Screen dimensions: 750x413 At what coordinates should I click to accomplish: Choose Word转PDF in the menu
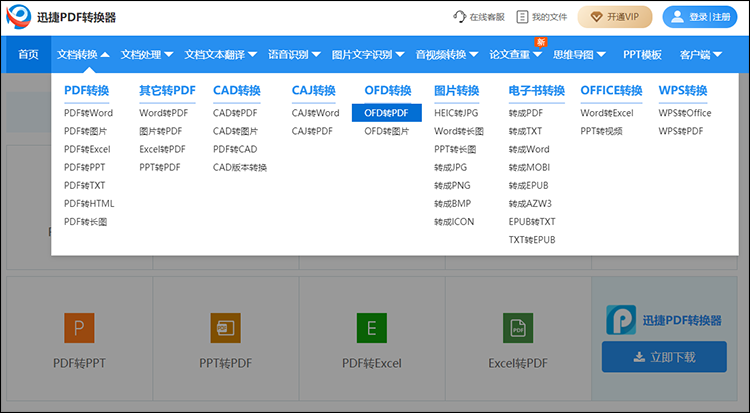tap(164, 113)
